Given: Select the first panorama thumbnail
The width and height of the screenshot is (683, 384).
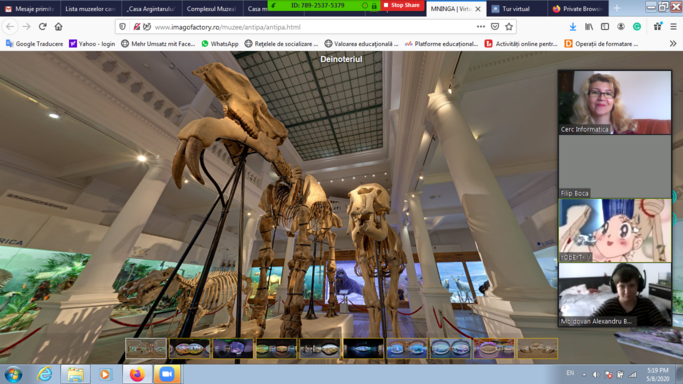Looking at the screenshot, I should pos(146,348).
